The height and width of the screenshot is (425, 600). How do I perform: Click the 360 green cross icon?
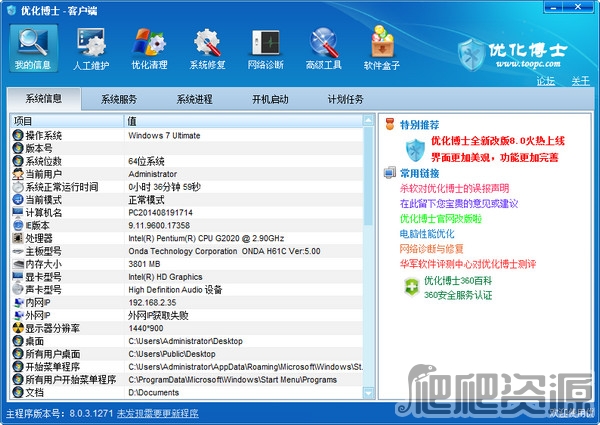410,287
